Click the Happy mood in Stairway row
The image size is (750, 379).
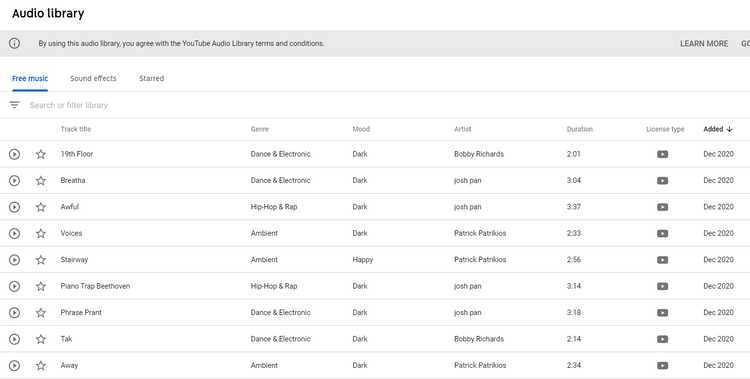point(363,259)
